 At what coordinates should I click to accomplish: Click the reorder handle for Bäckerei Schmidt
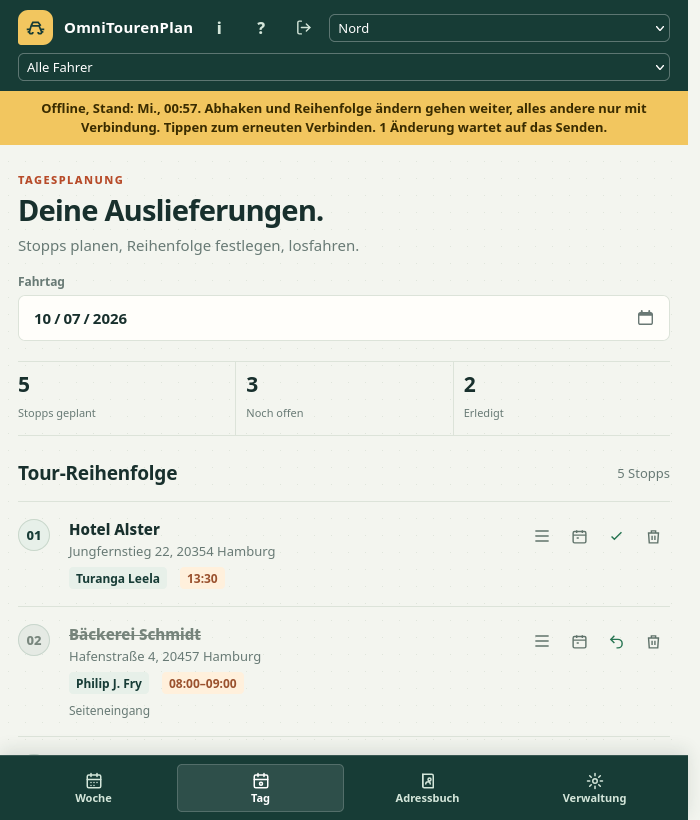542,641
